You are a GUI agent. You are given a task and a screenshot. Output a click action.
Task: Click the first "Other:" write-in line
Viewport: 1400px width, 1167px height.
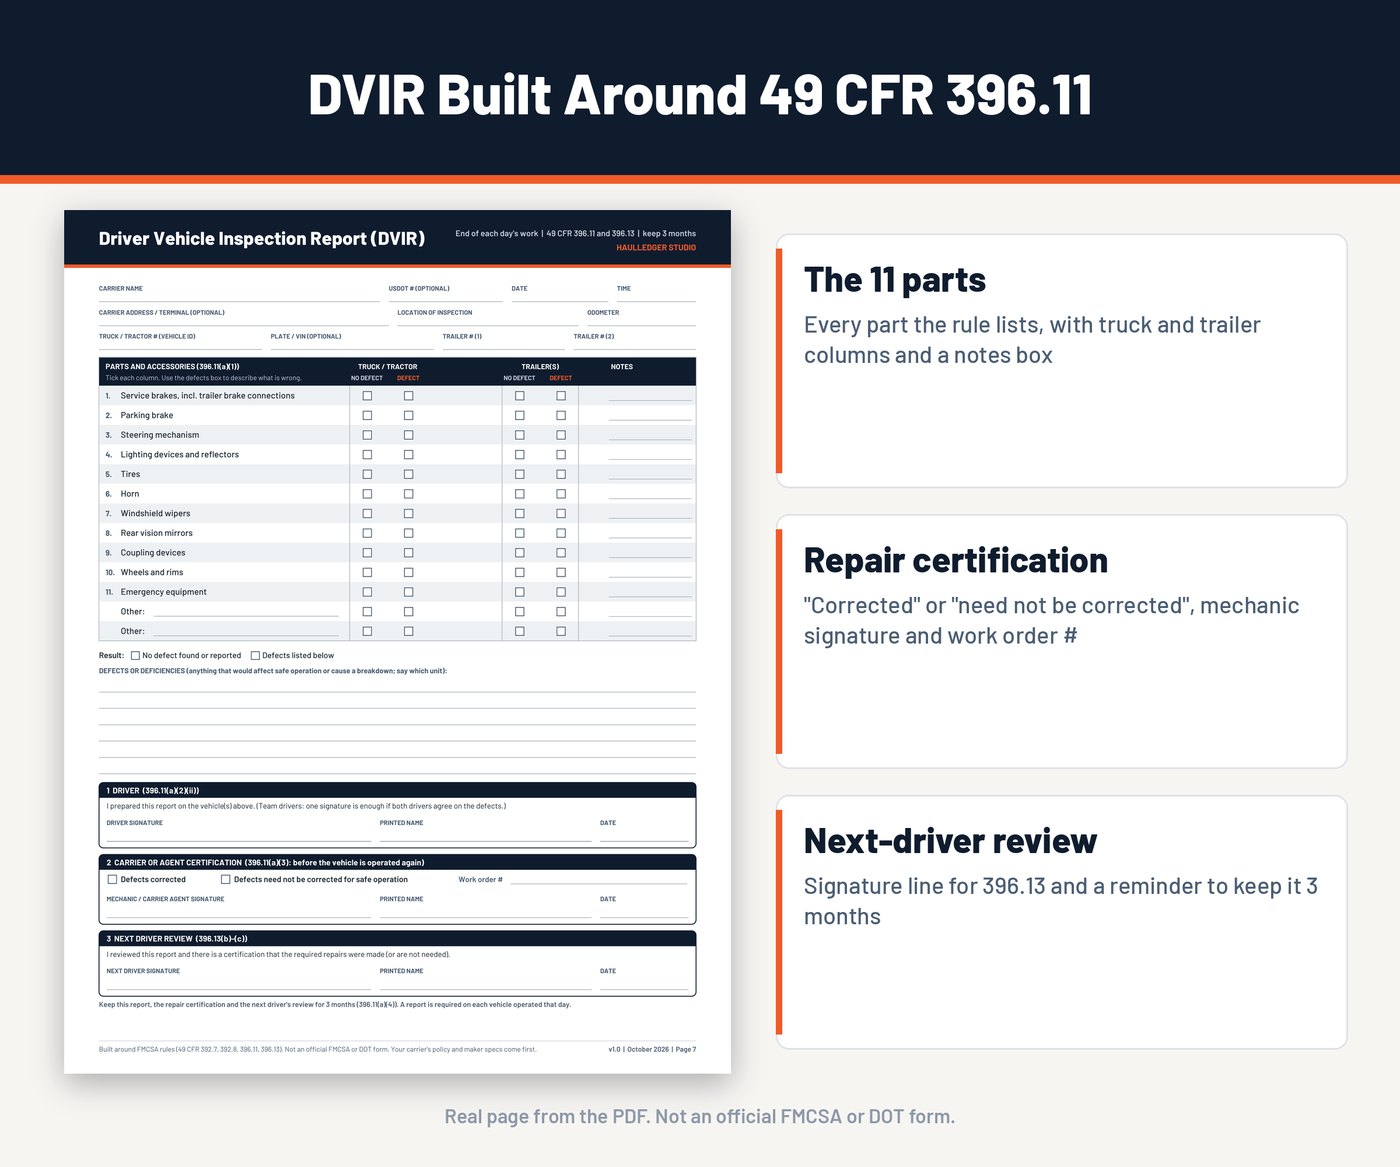click(246, 612)
